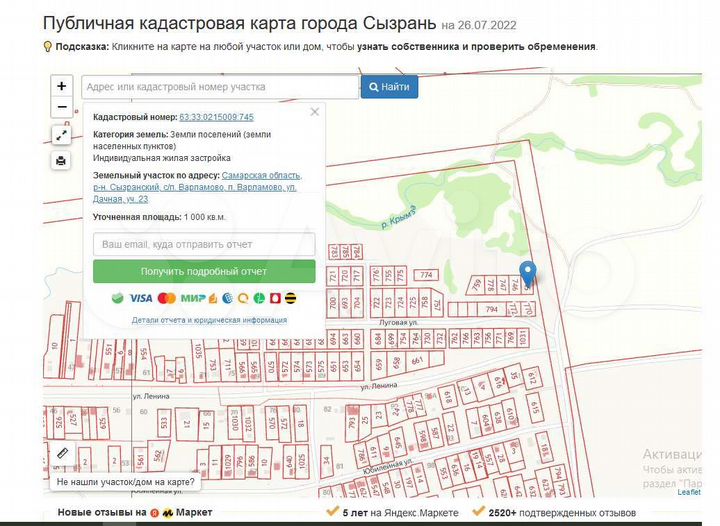Open Детали отчета и юридическая информация link
720x526 pixels.
pyautogui.click(x=209, y=320)
